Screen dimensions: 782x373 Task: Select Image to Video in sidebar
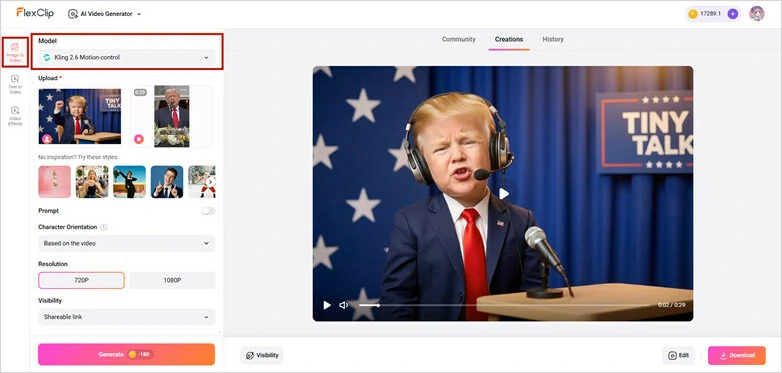(x=15, y=52)
